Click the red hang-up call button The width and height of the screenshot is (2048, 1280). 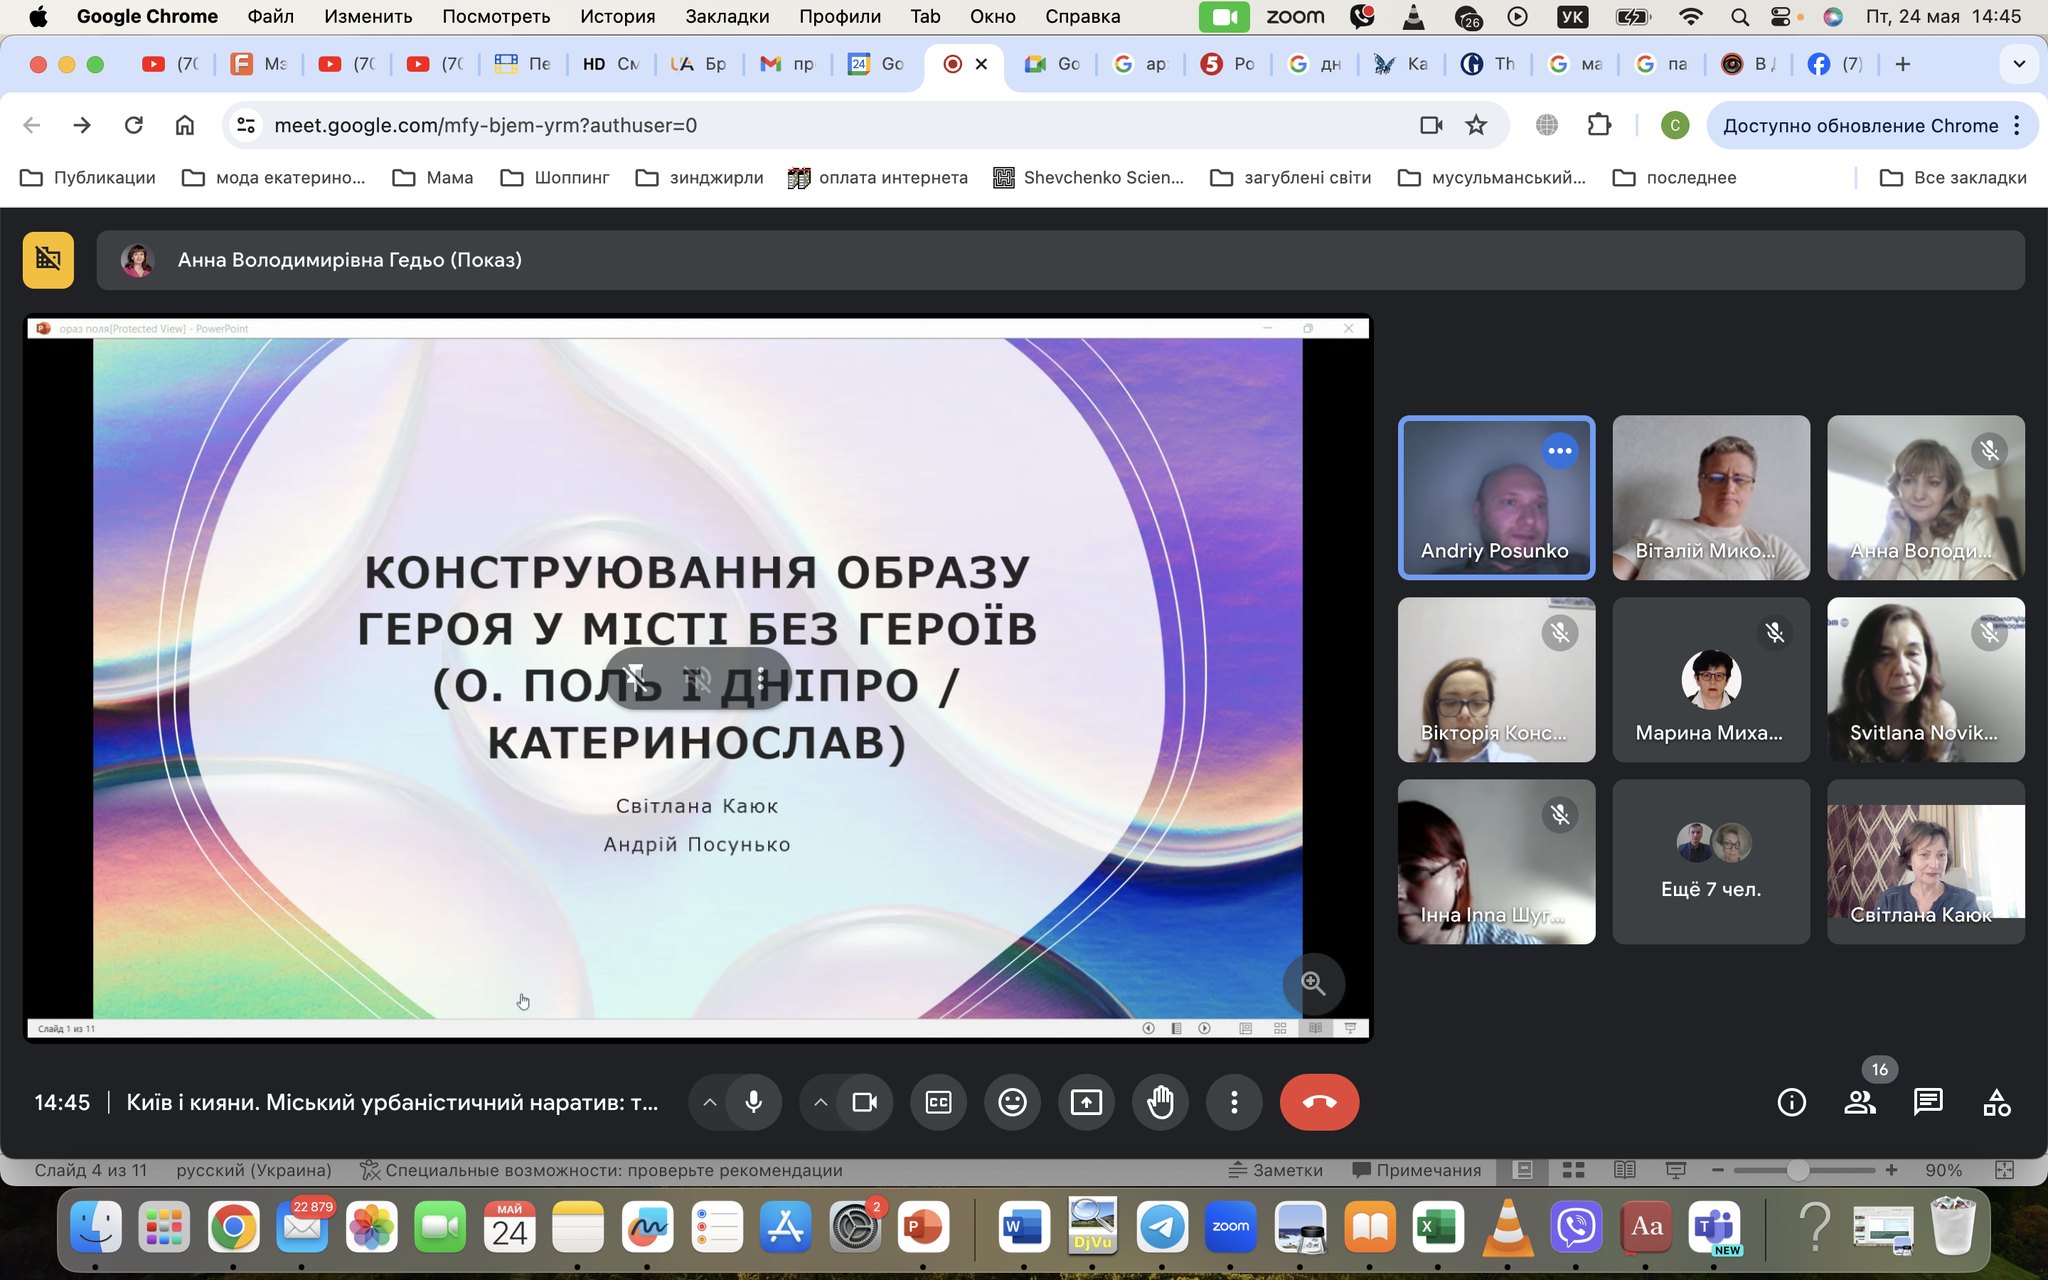click(x=1319, y=1102)
